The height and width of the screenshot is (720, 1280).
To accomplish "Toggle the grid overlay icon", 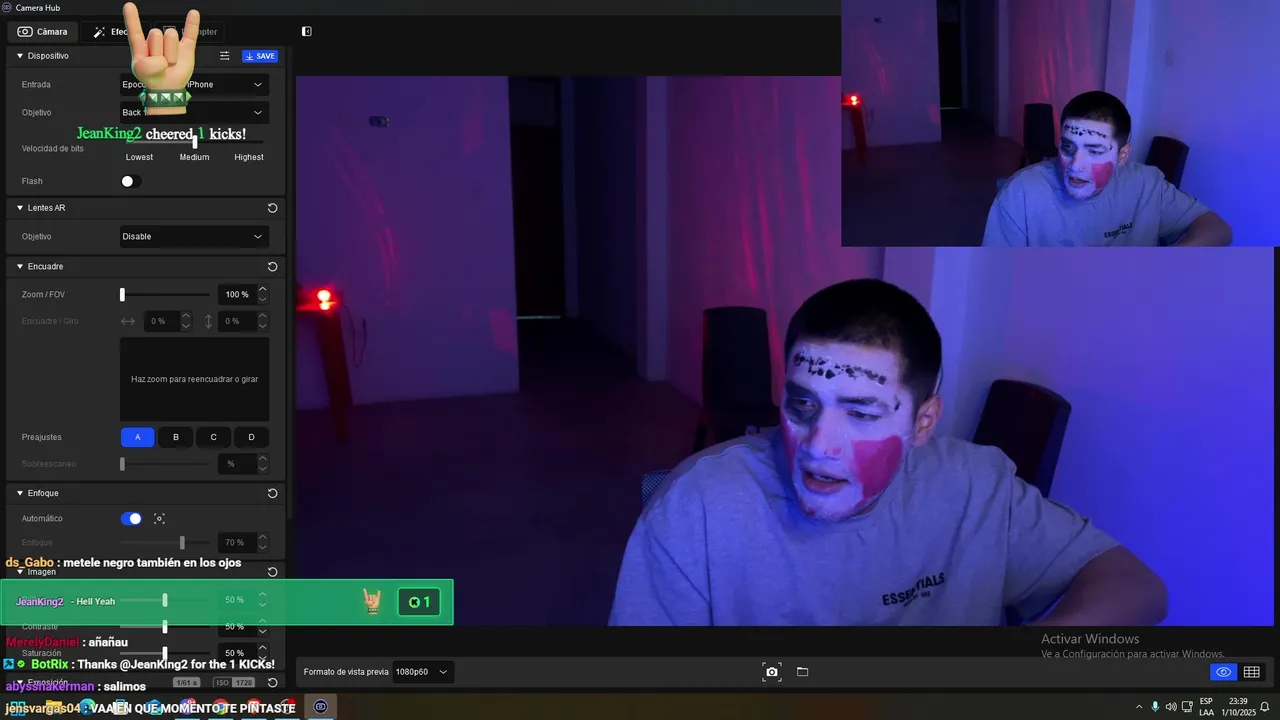I will [1251, 672].
